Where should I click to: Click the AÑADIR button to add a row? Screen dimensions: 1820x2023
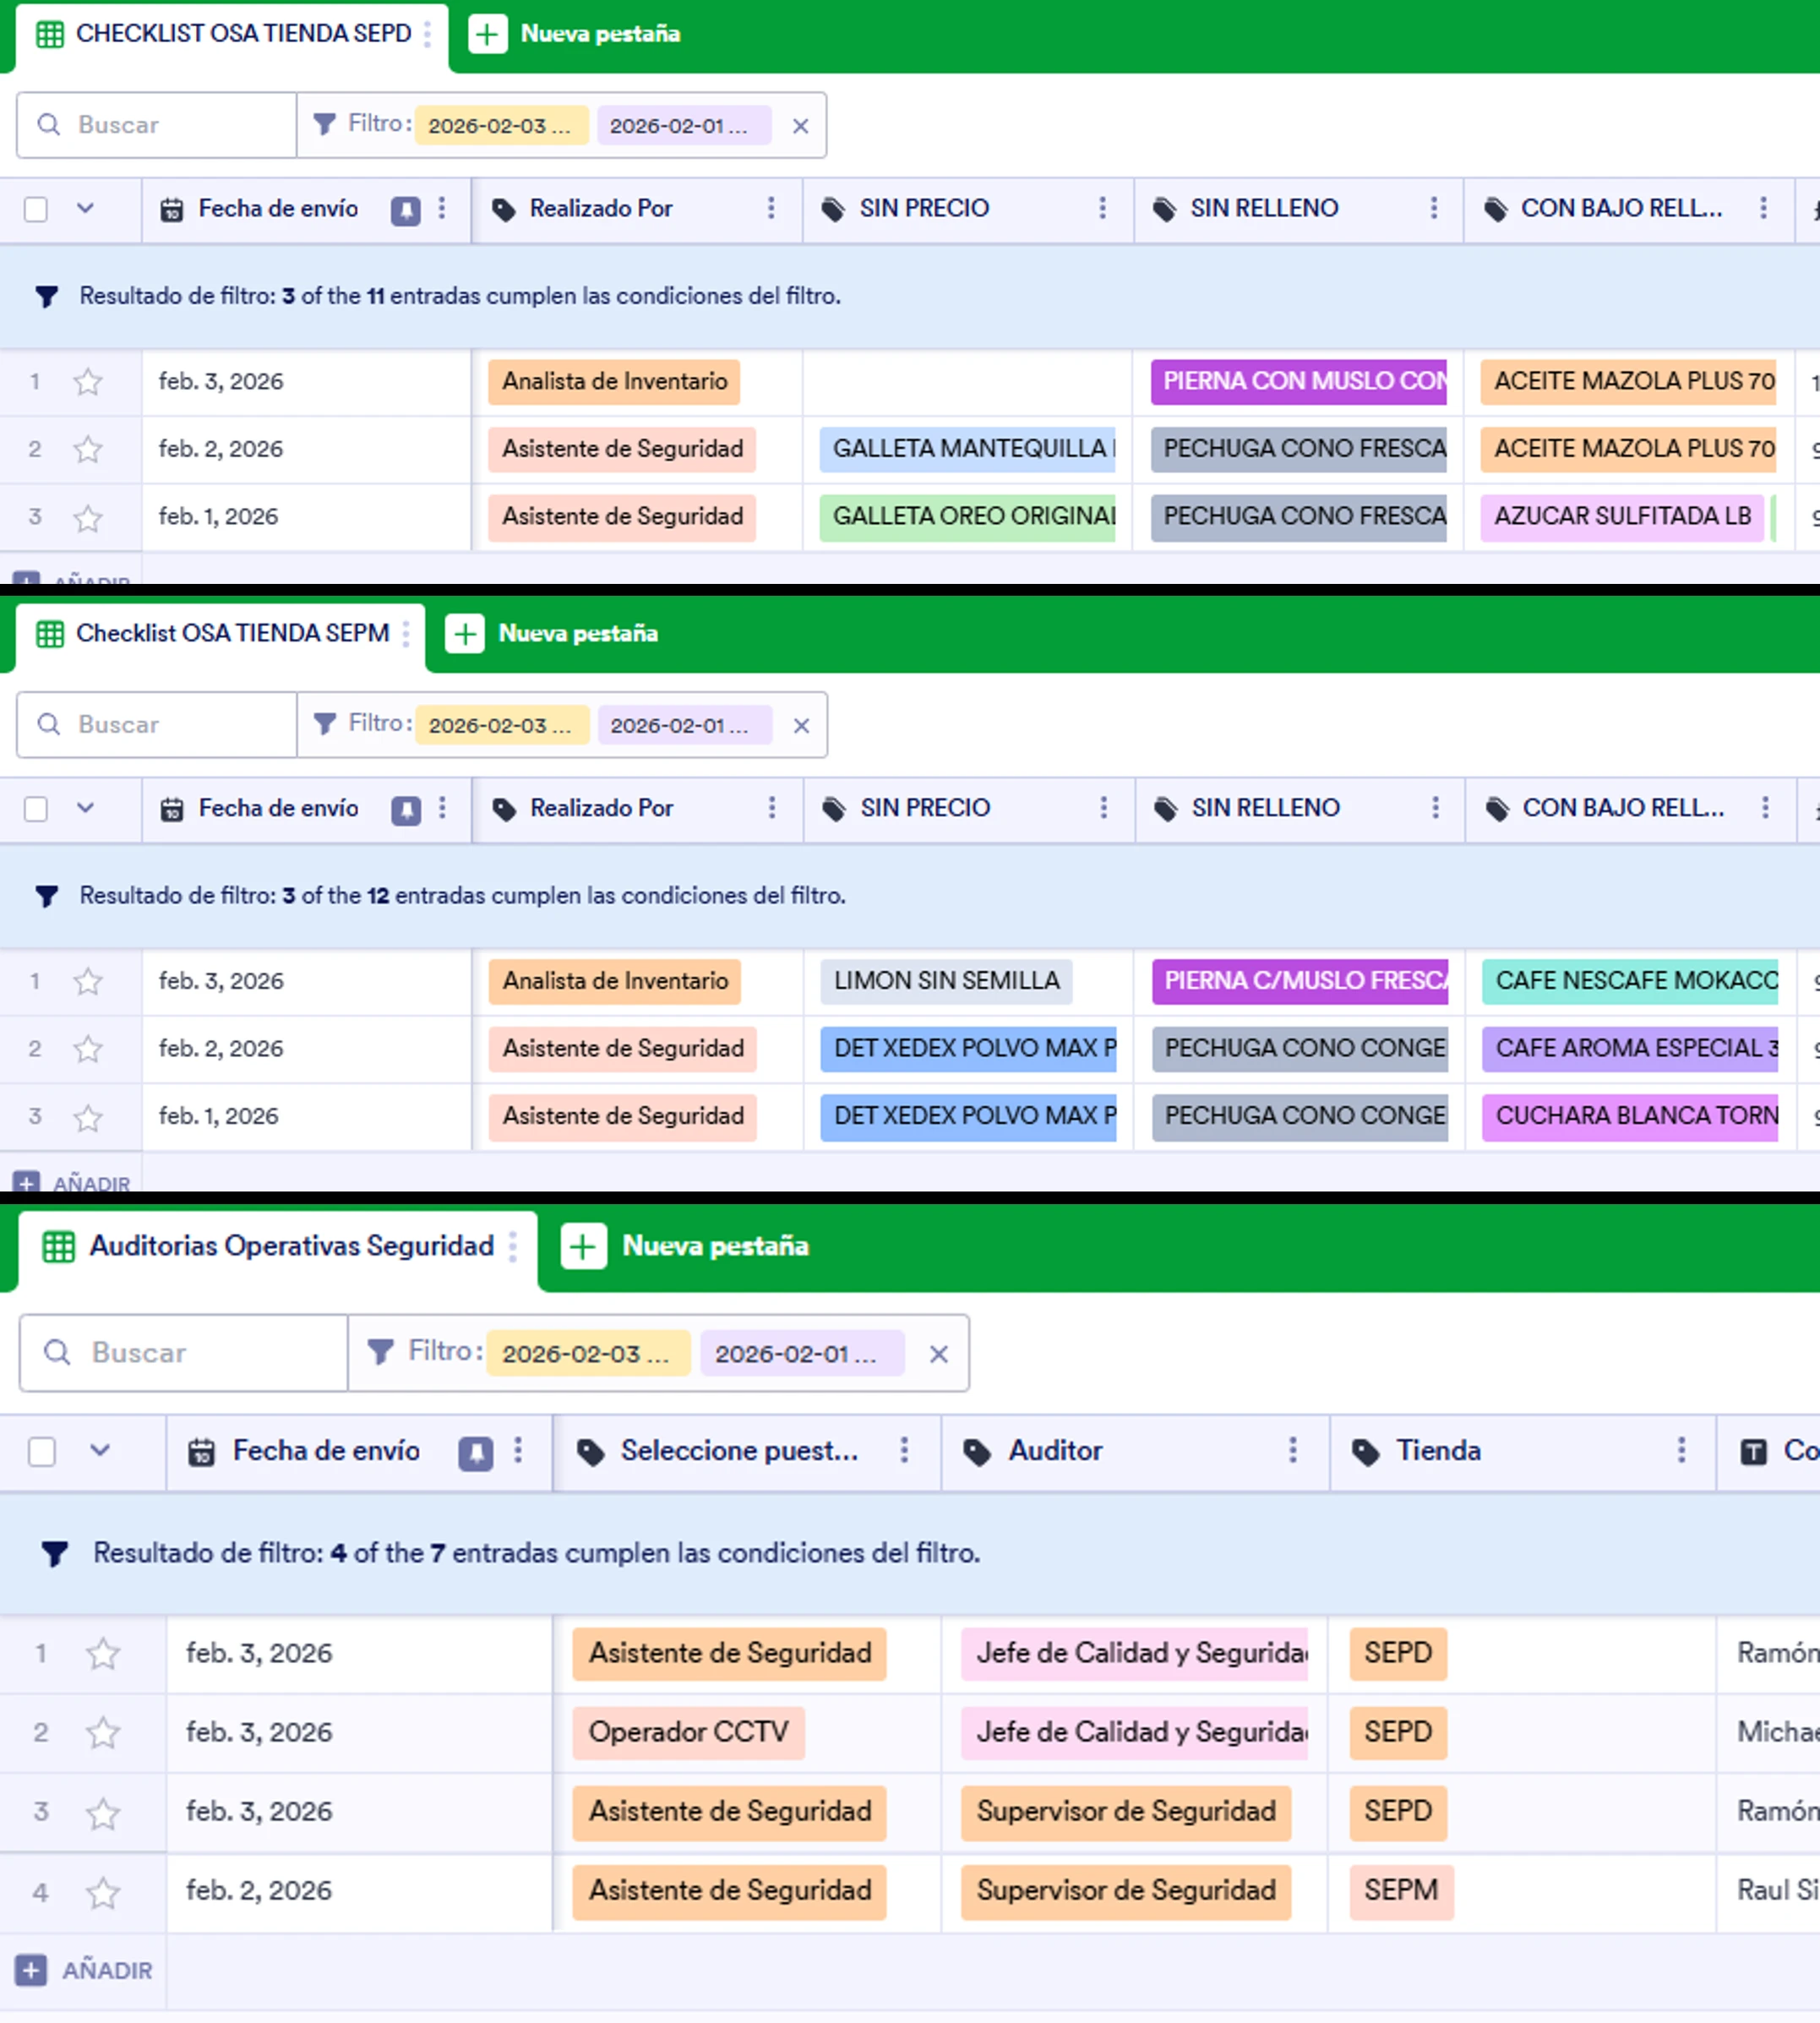click(x=85, y=1969)
